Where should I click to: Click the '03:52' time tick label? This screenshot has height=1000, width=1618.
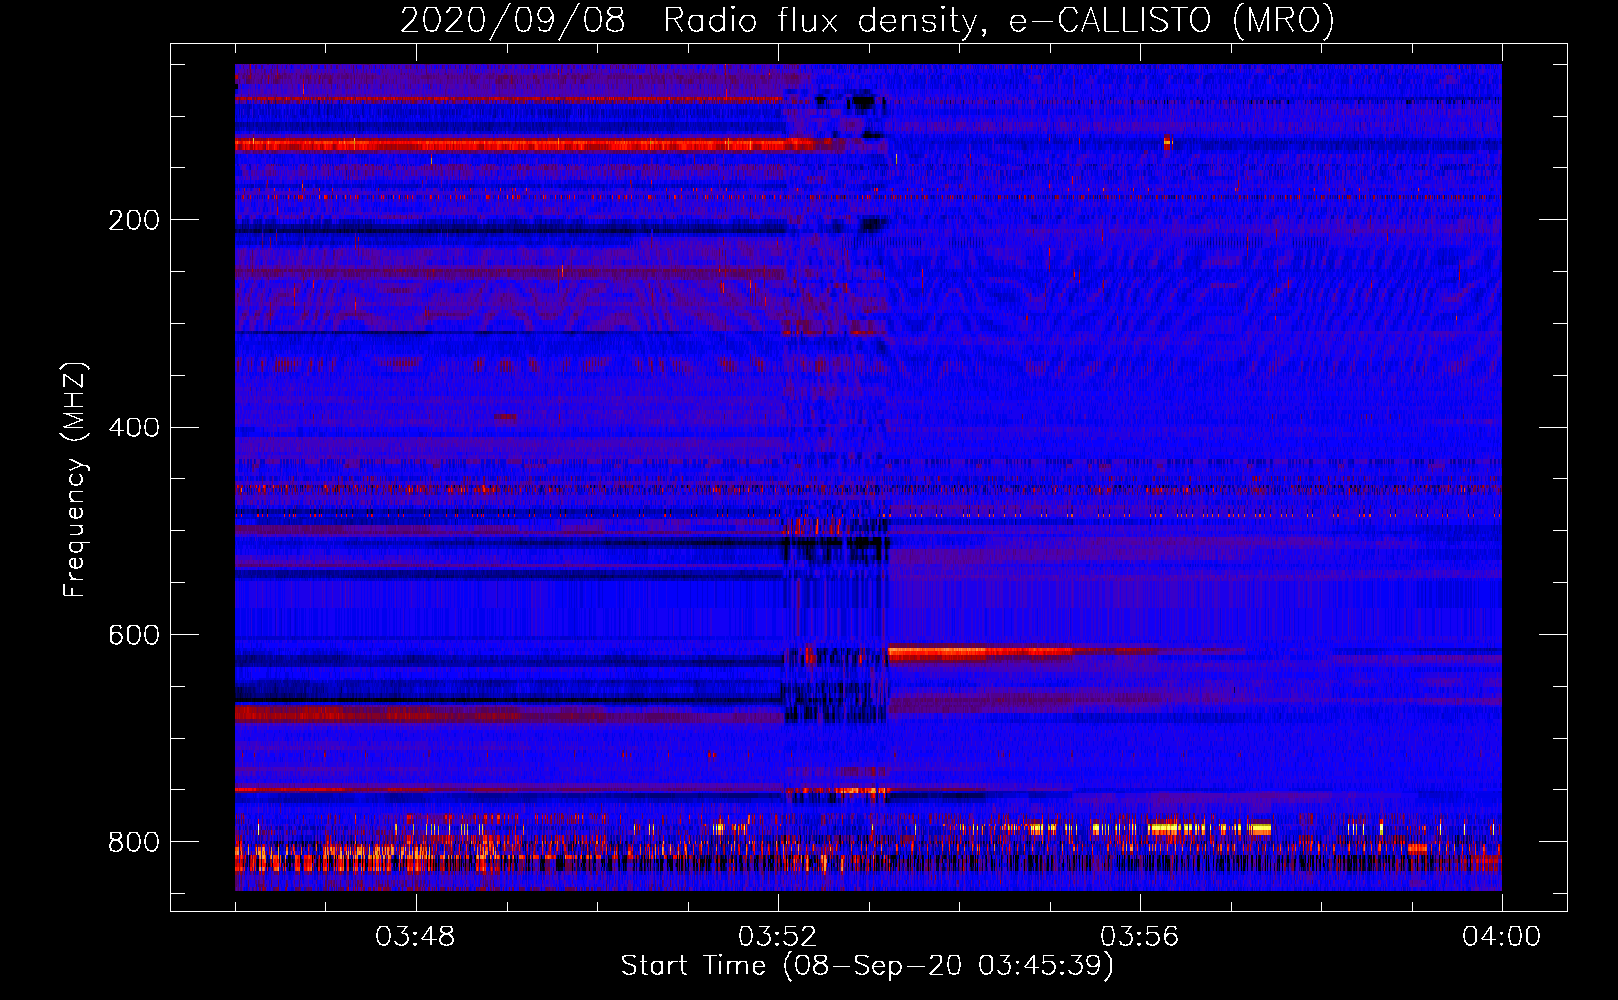click(x=777, y=937)
